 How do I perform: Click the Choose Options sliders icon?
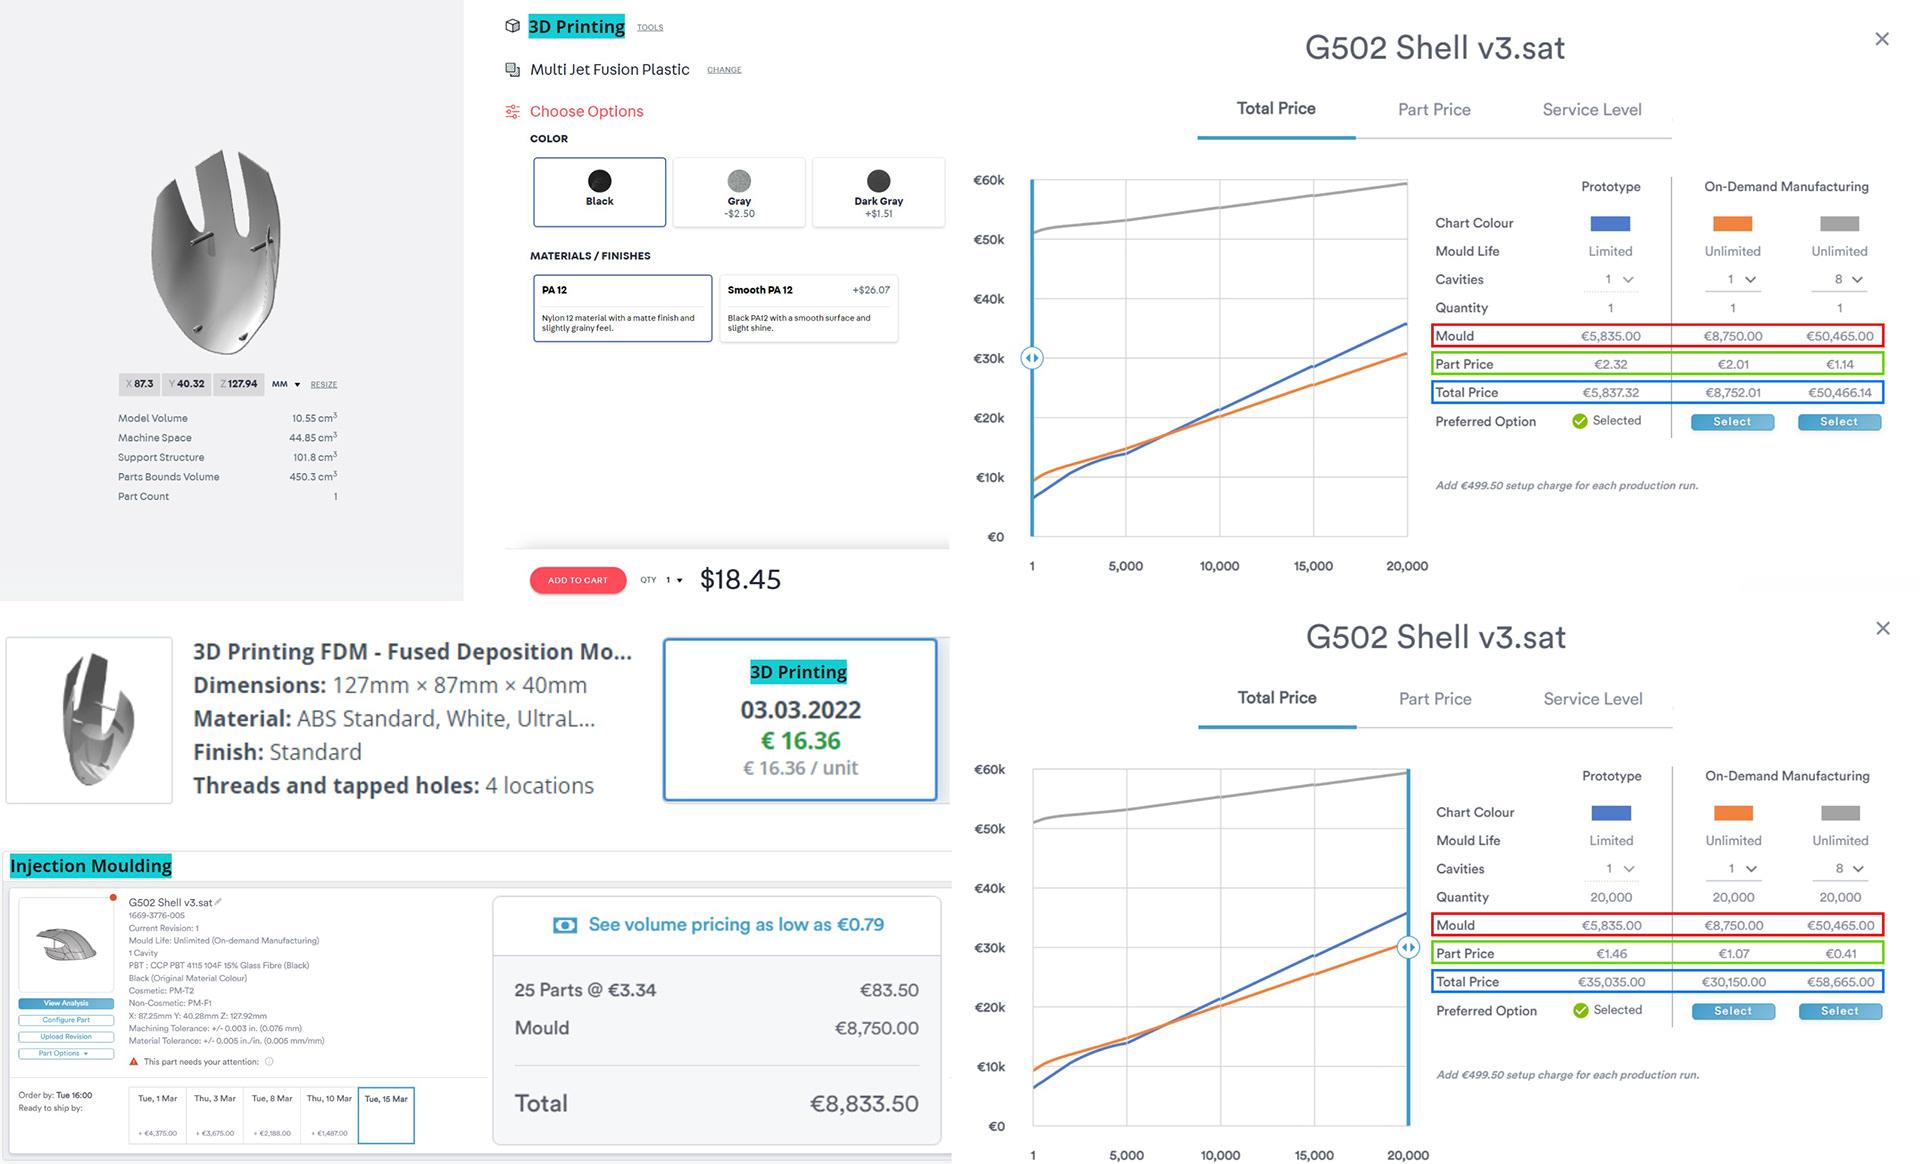pos(512,111)
